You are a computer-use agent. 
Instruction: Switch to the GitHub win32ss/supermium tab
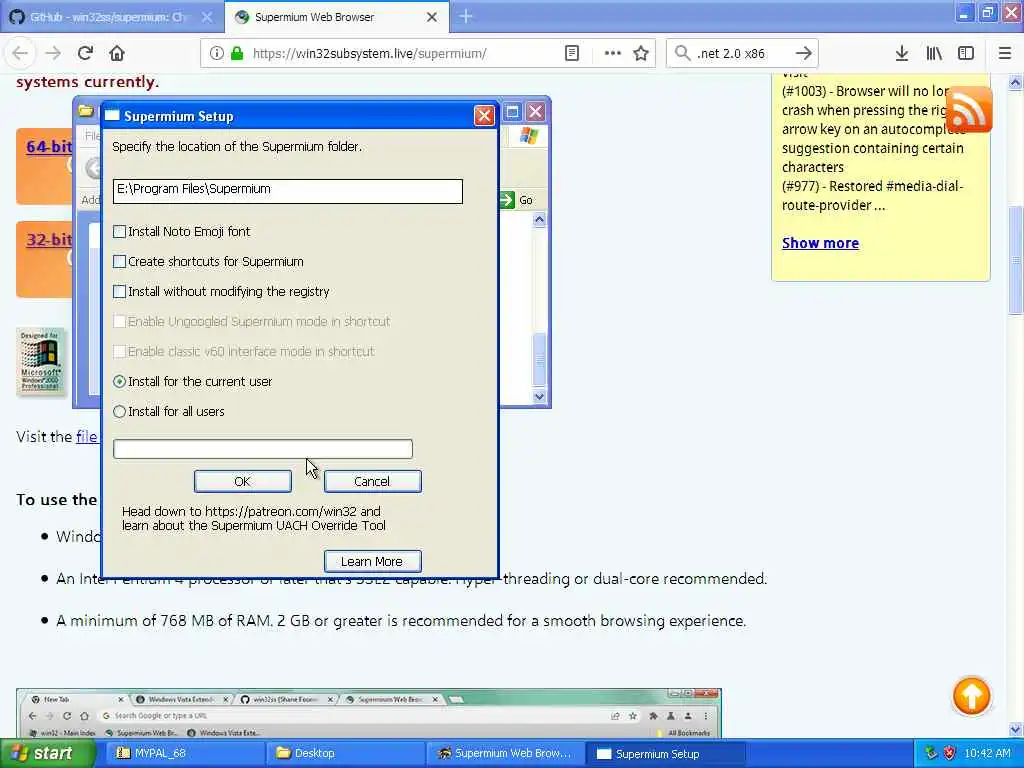coord(108,17)
